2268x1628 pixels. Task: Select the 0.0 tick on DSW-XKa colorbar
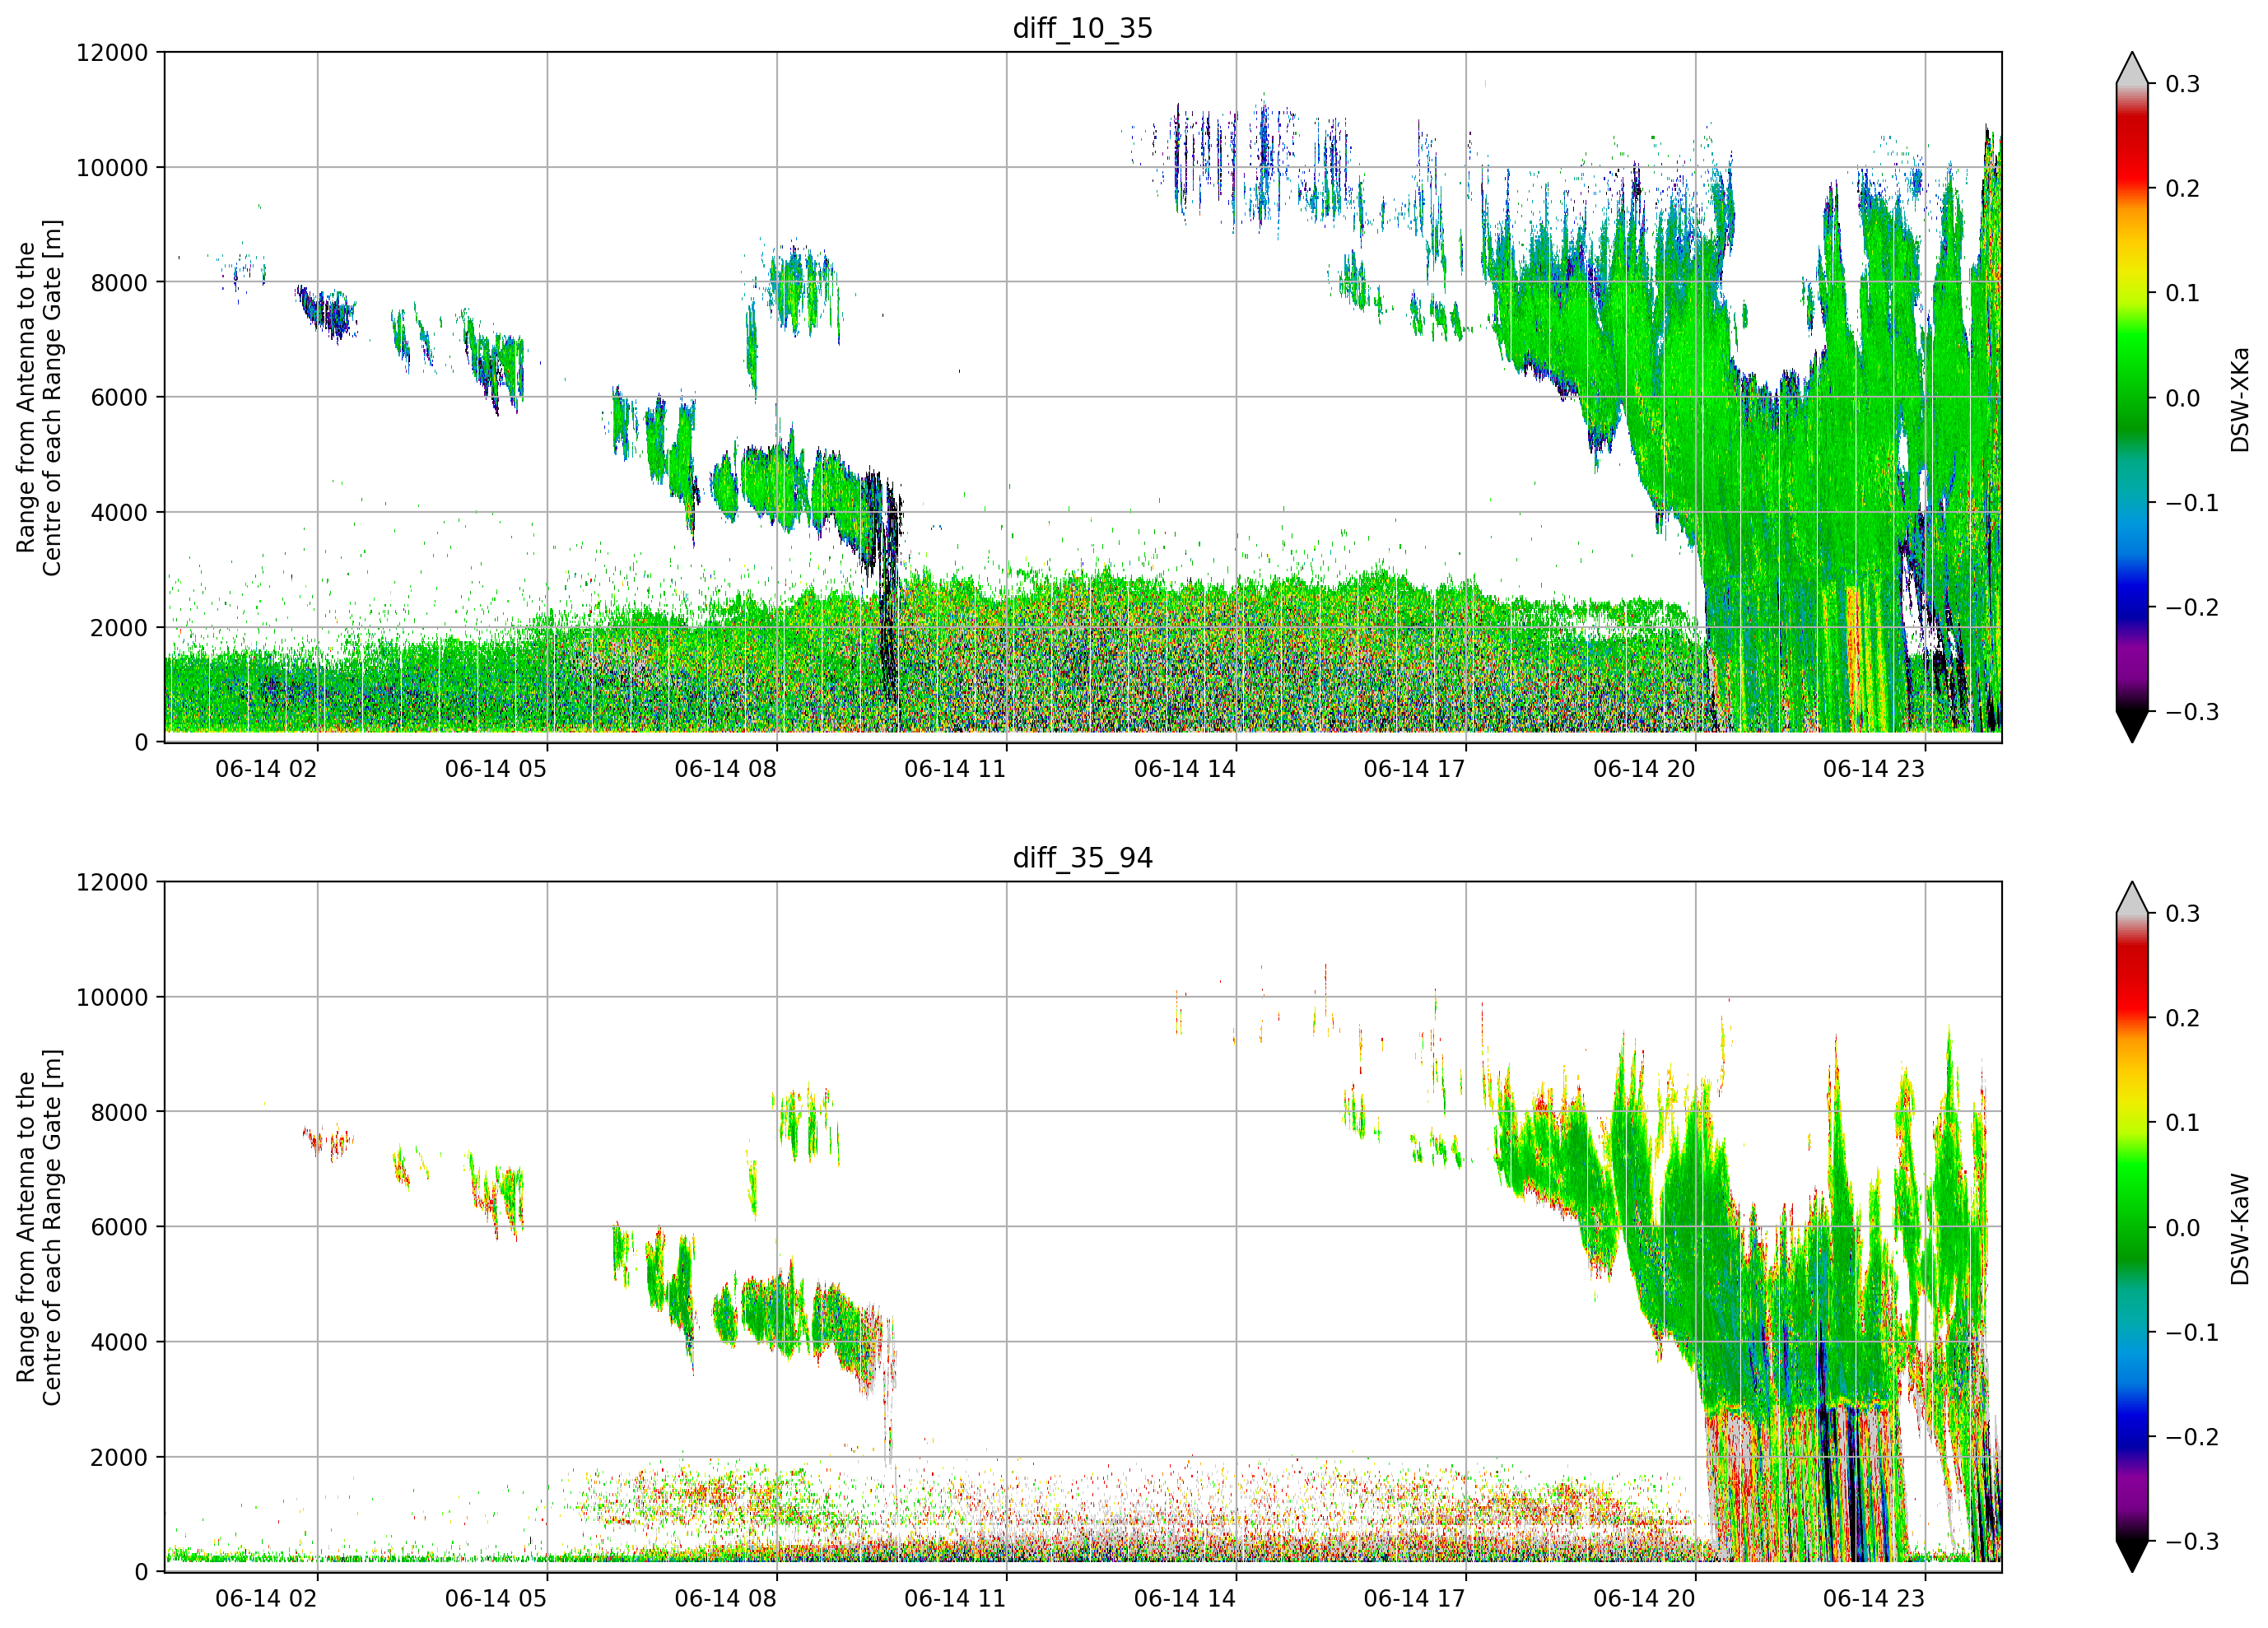point(2183,398)
